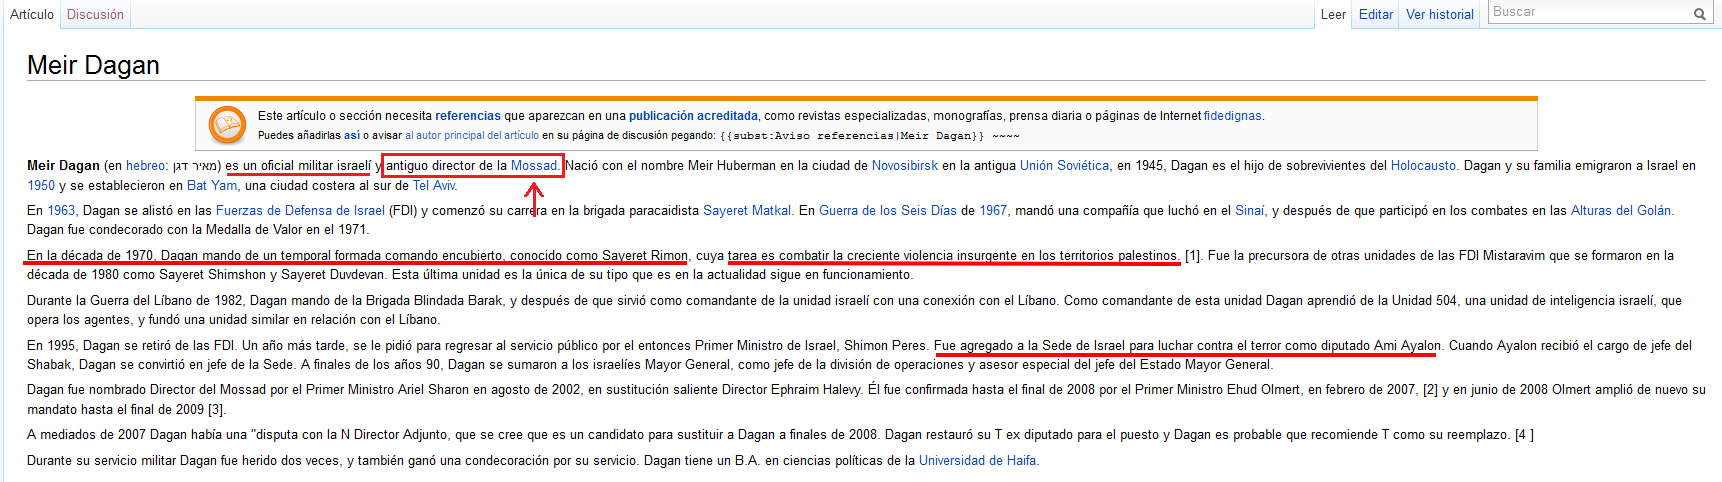
Task: Follow the Novosibirsk link
Action: tap(904, 166)
